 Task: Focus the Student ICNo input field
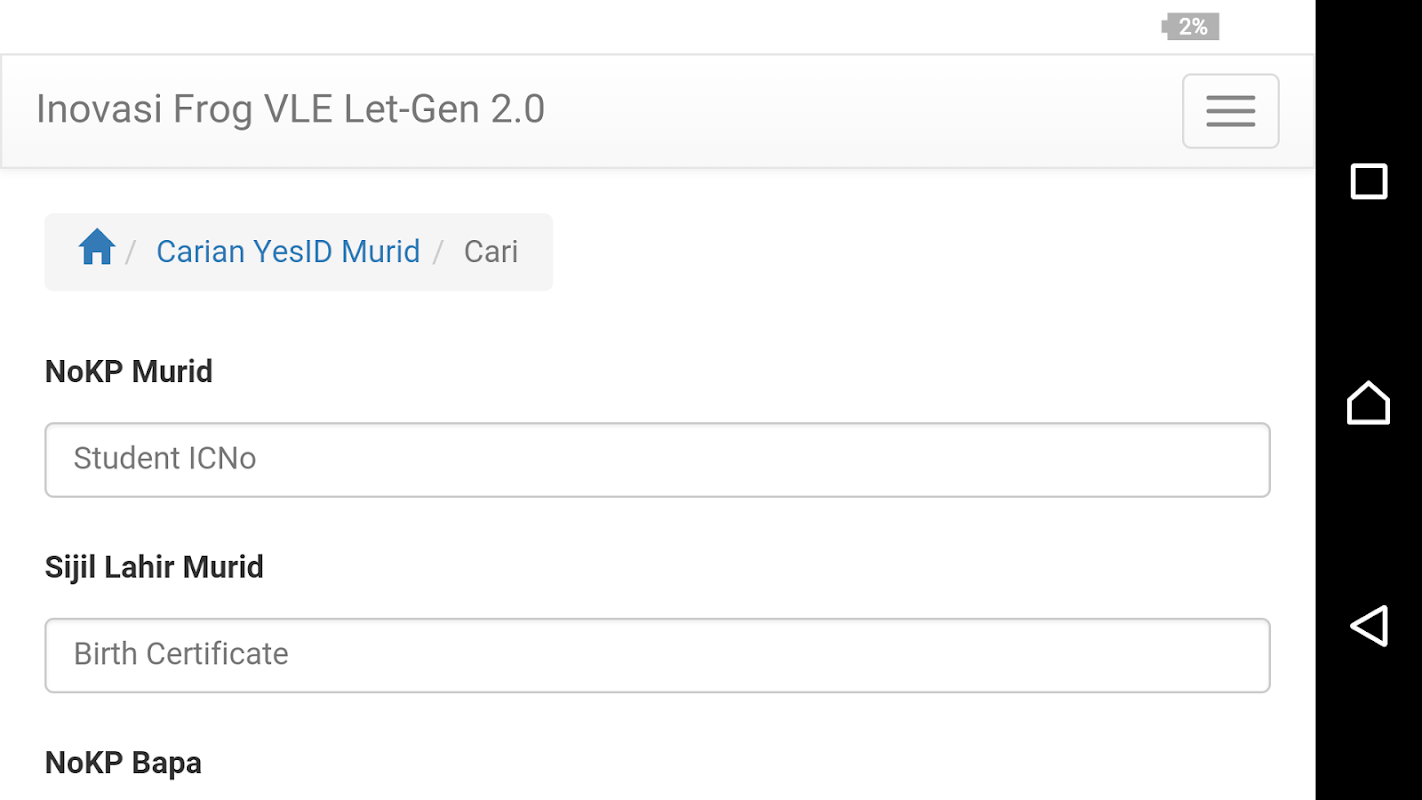tap(657, 460)
